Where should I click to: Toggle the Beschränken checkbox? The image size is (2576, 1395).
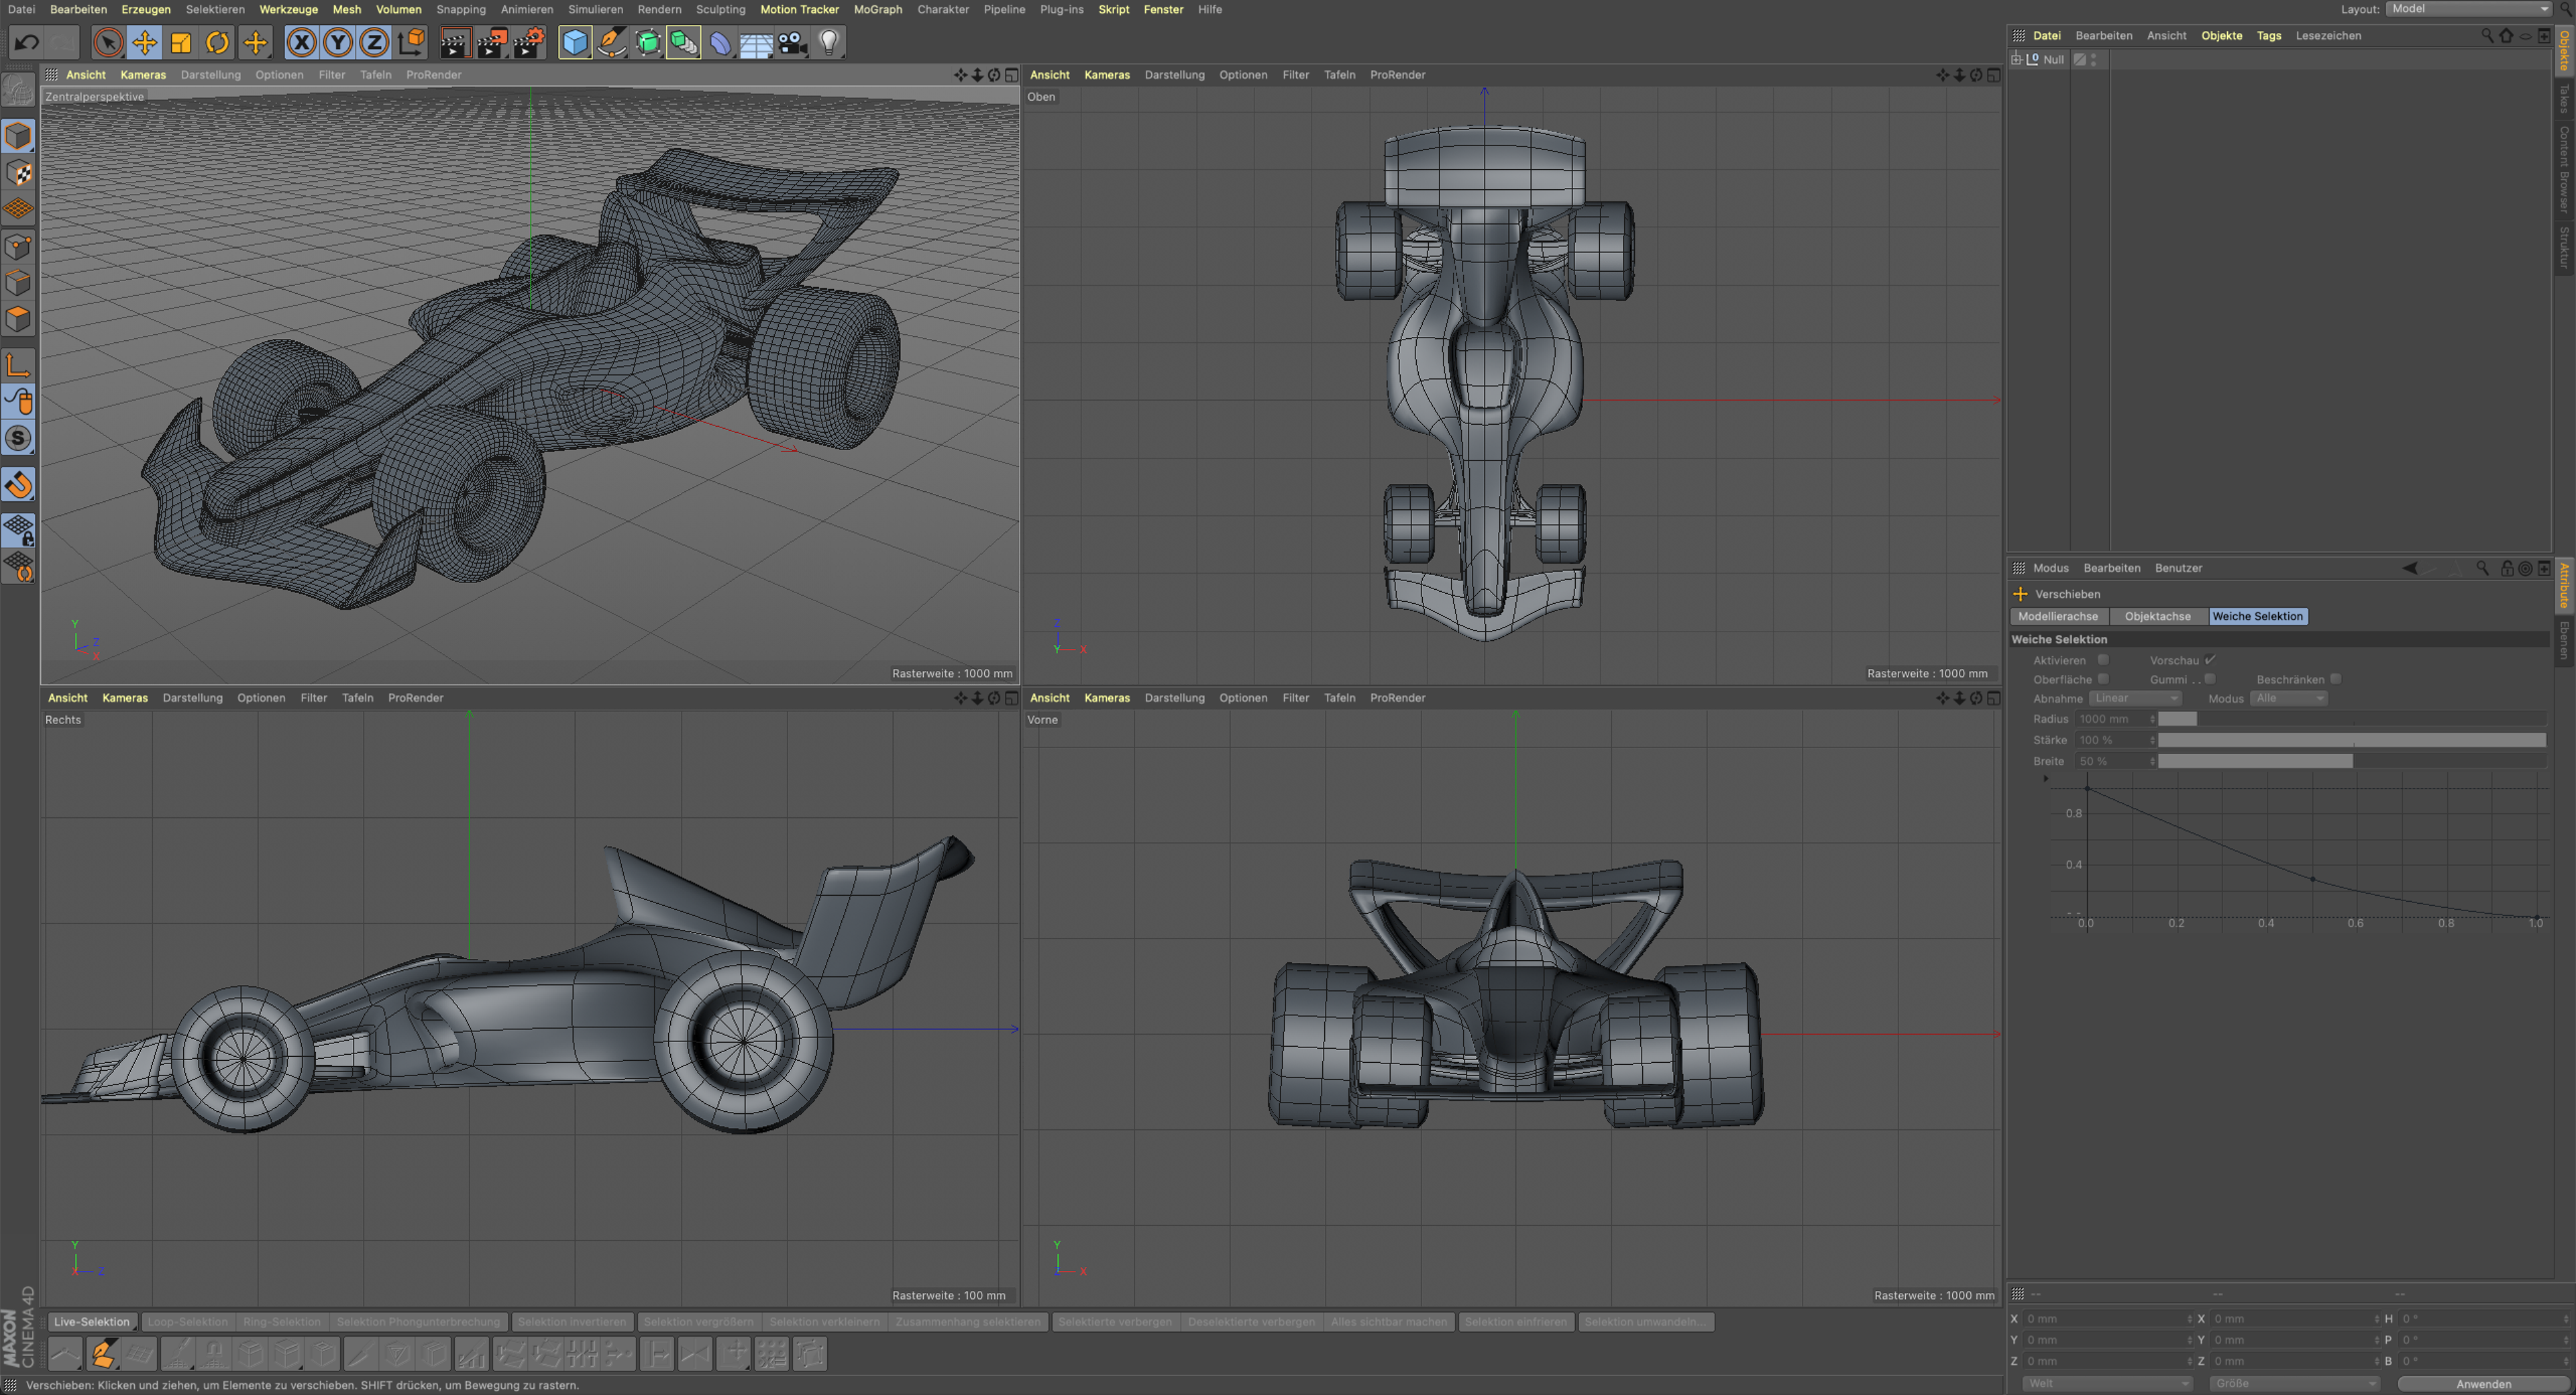tap(2336, 679)
